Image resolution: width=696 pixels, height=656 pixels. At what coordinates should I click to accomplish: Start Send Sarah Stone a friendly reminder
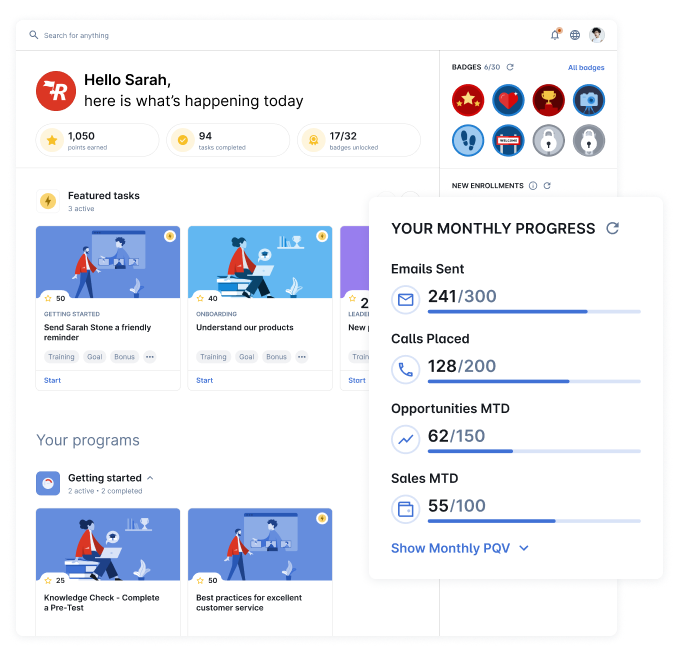pyautogui.click(x=52, y=380)
